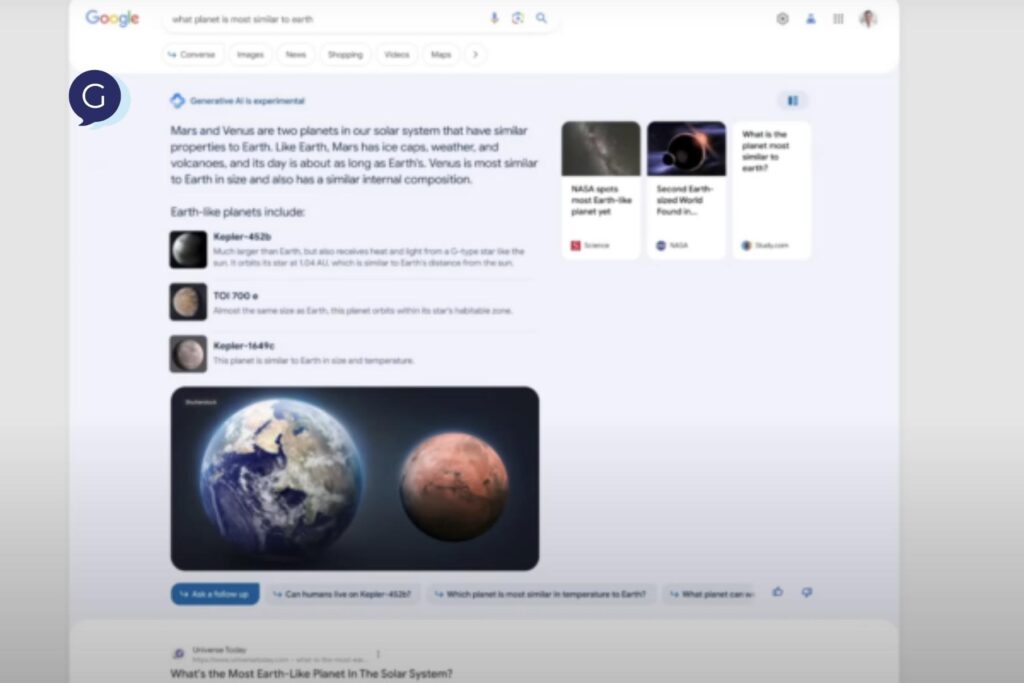Click the search magnifier icon
1024x683 pixels.
click(x=541, y=18)
